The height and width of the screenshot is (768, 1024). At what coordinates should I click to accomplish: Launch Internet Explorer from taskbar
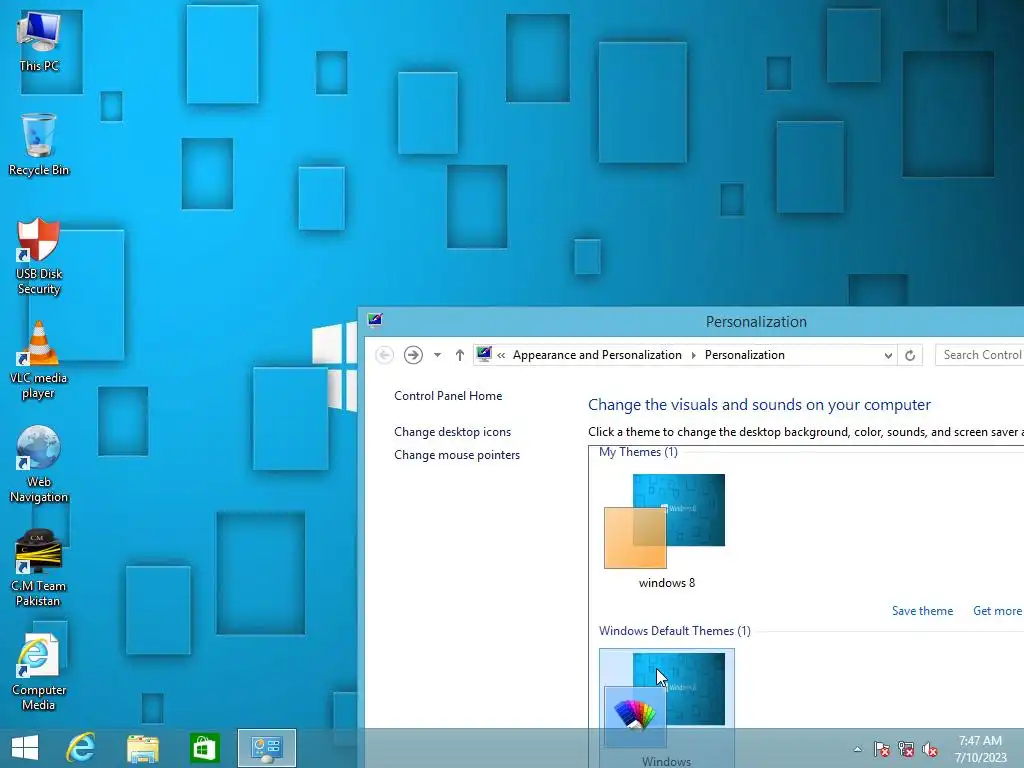click(x=81, y=748)
